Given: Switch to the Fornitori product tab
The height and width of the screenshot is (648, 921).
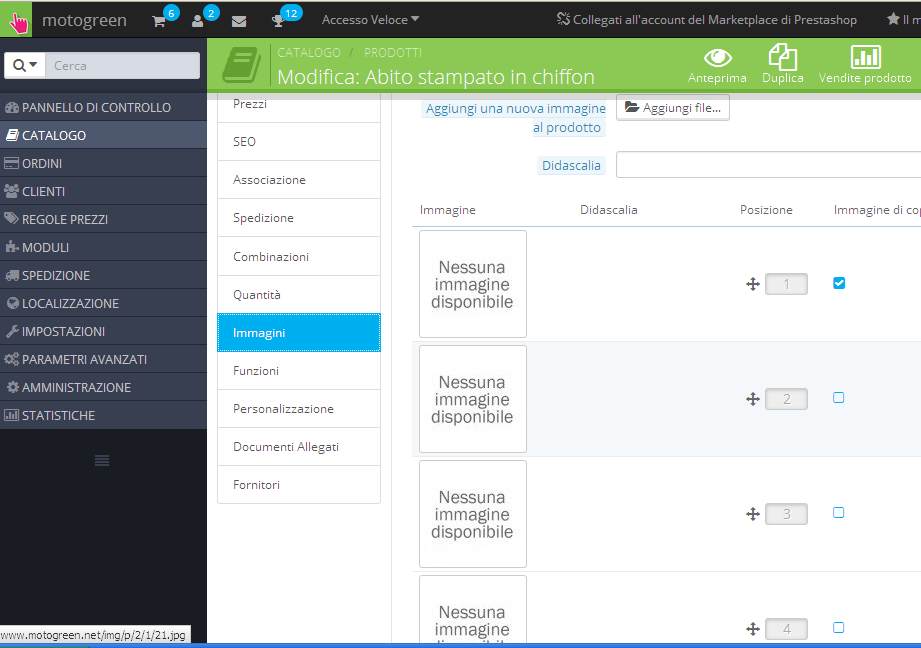Looking at the screenshot, I should 299,485.
